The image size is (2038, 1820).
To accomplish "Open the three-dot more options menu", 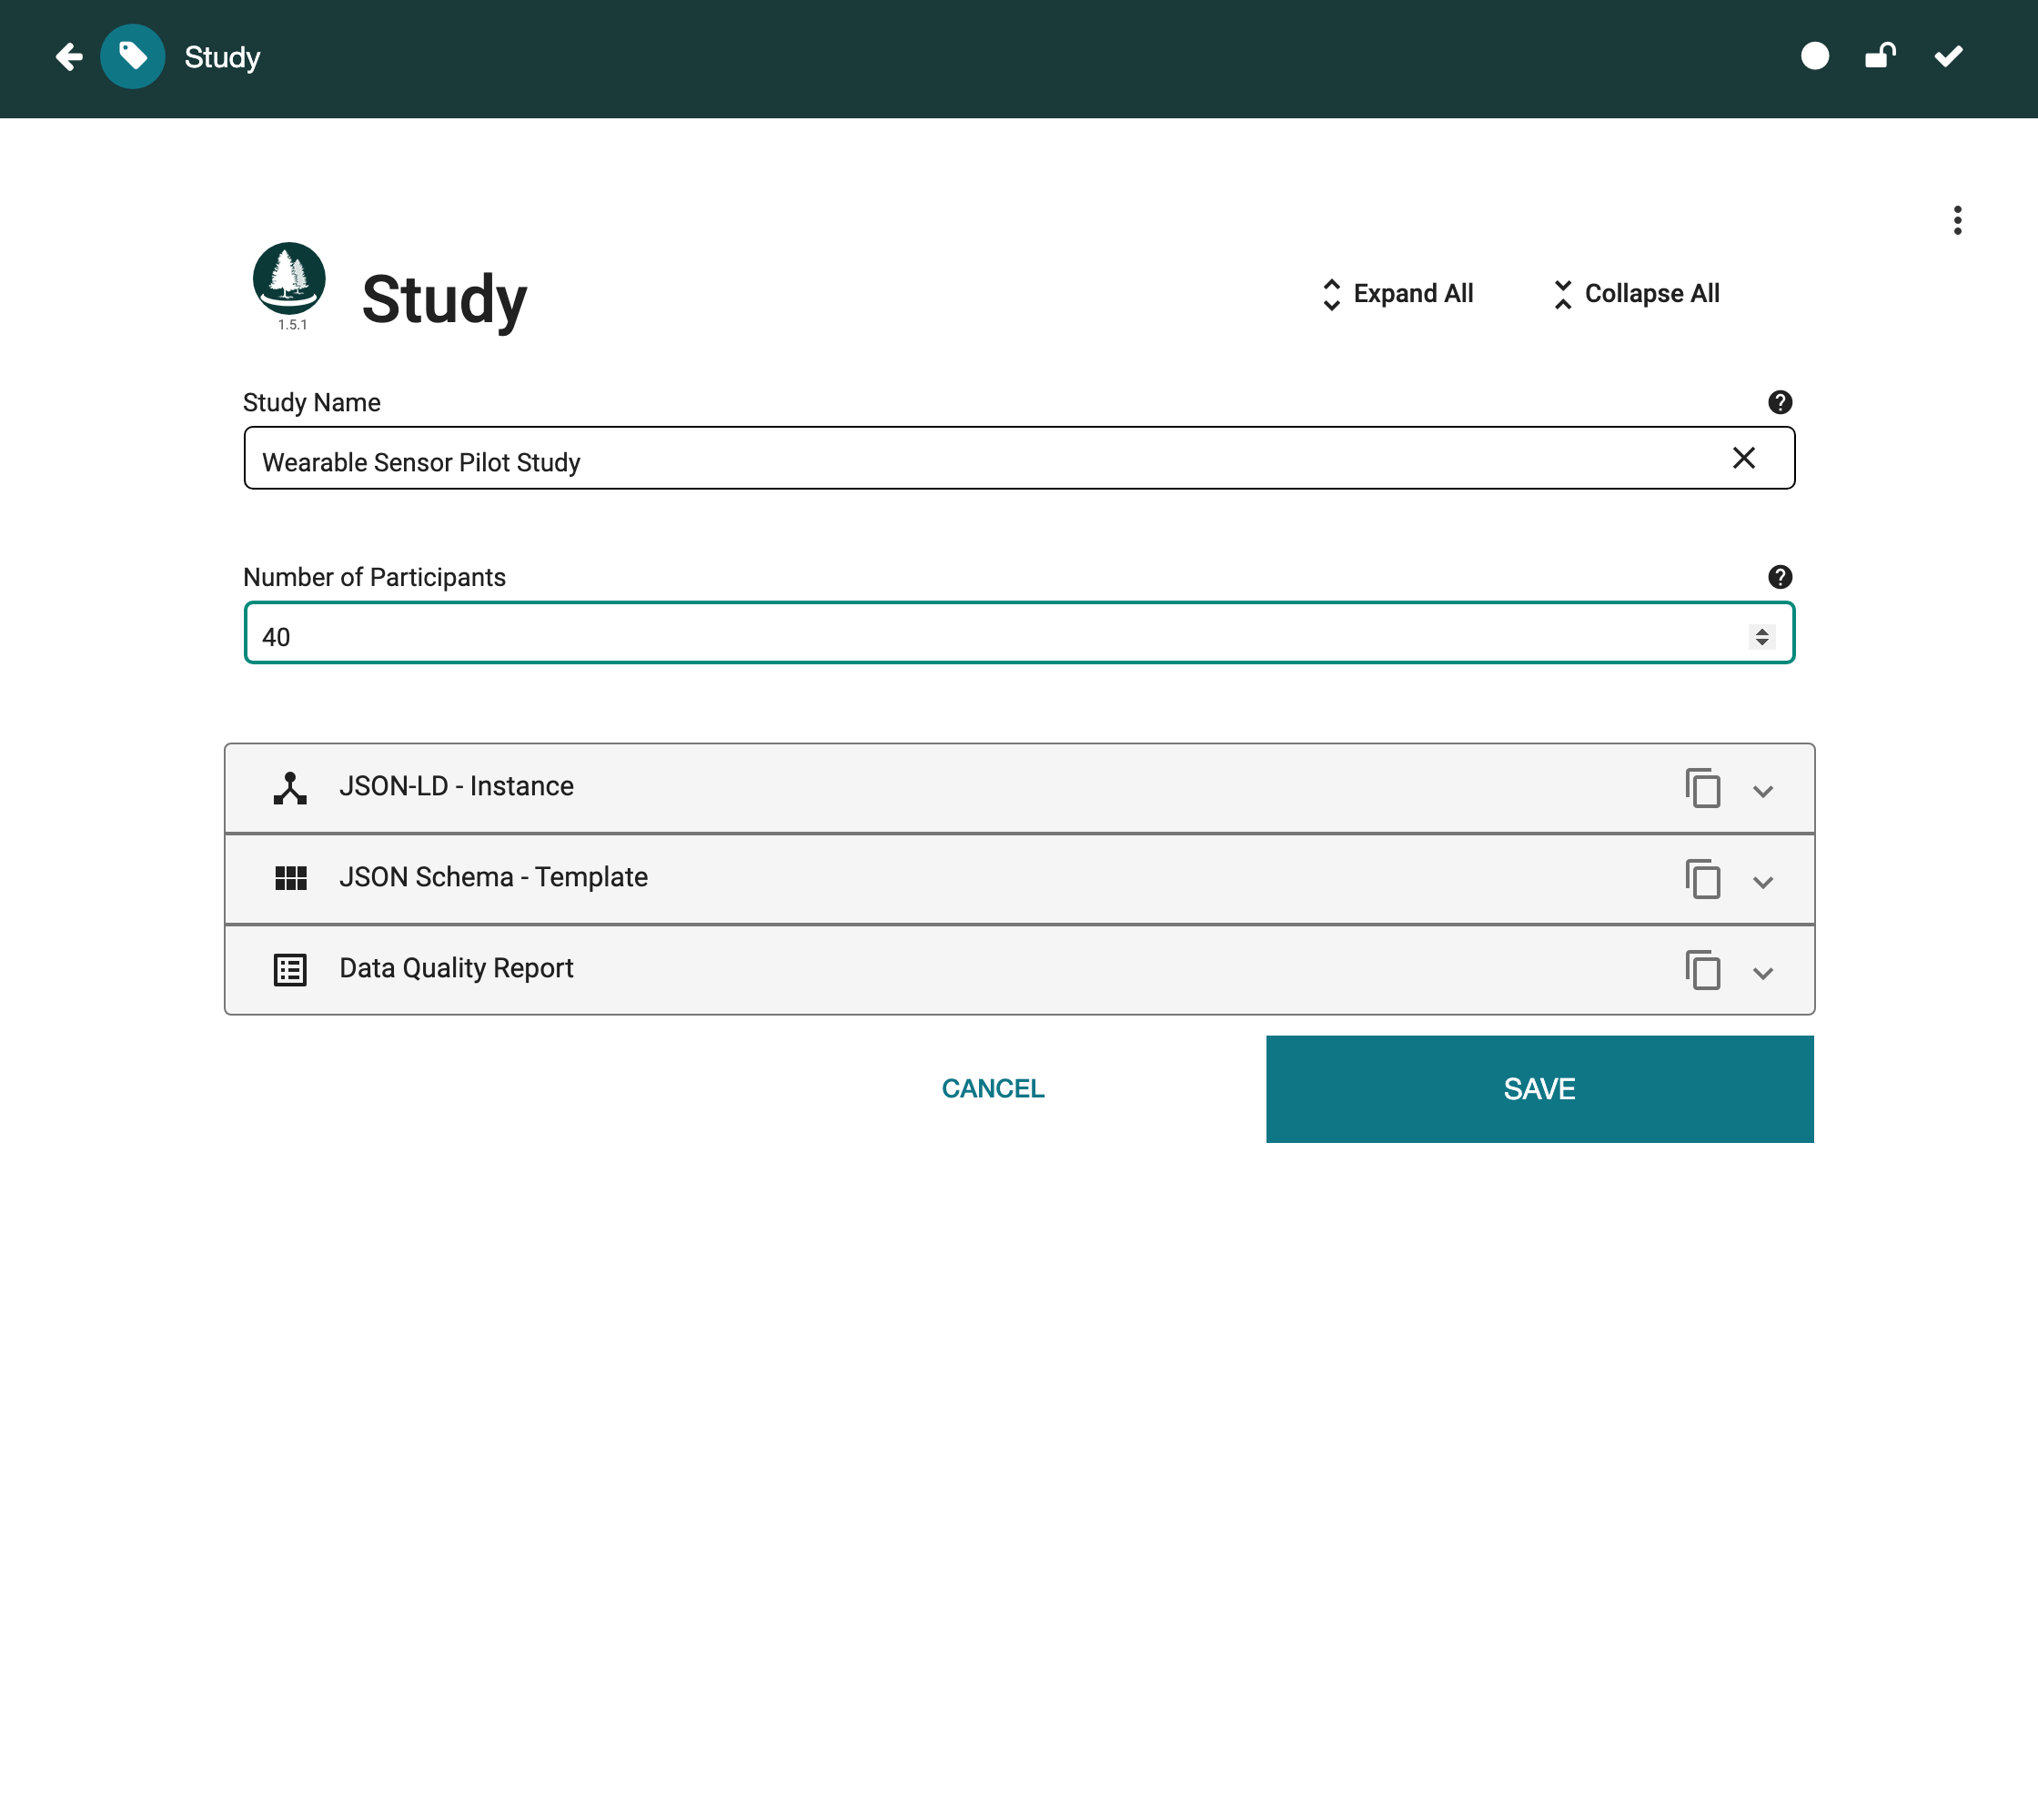I will pyautogui.click(x=1957, y=220).
